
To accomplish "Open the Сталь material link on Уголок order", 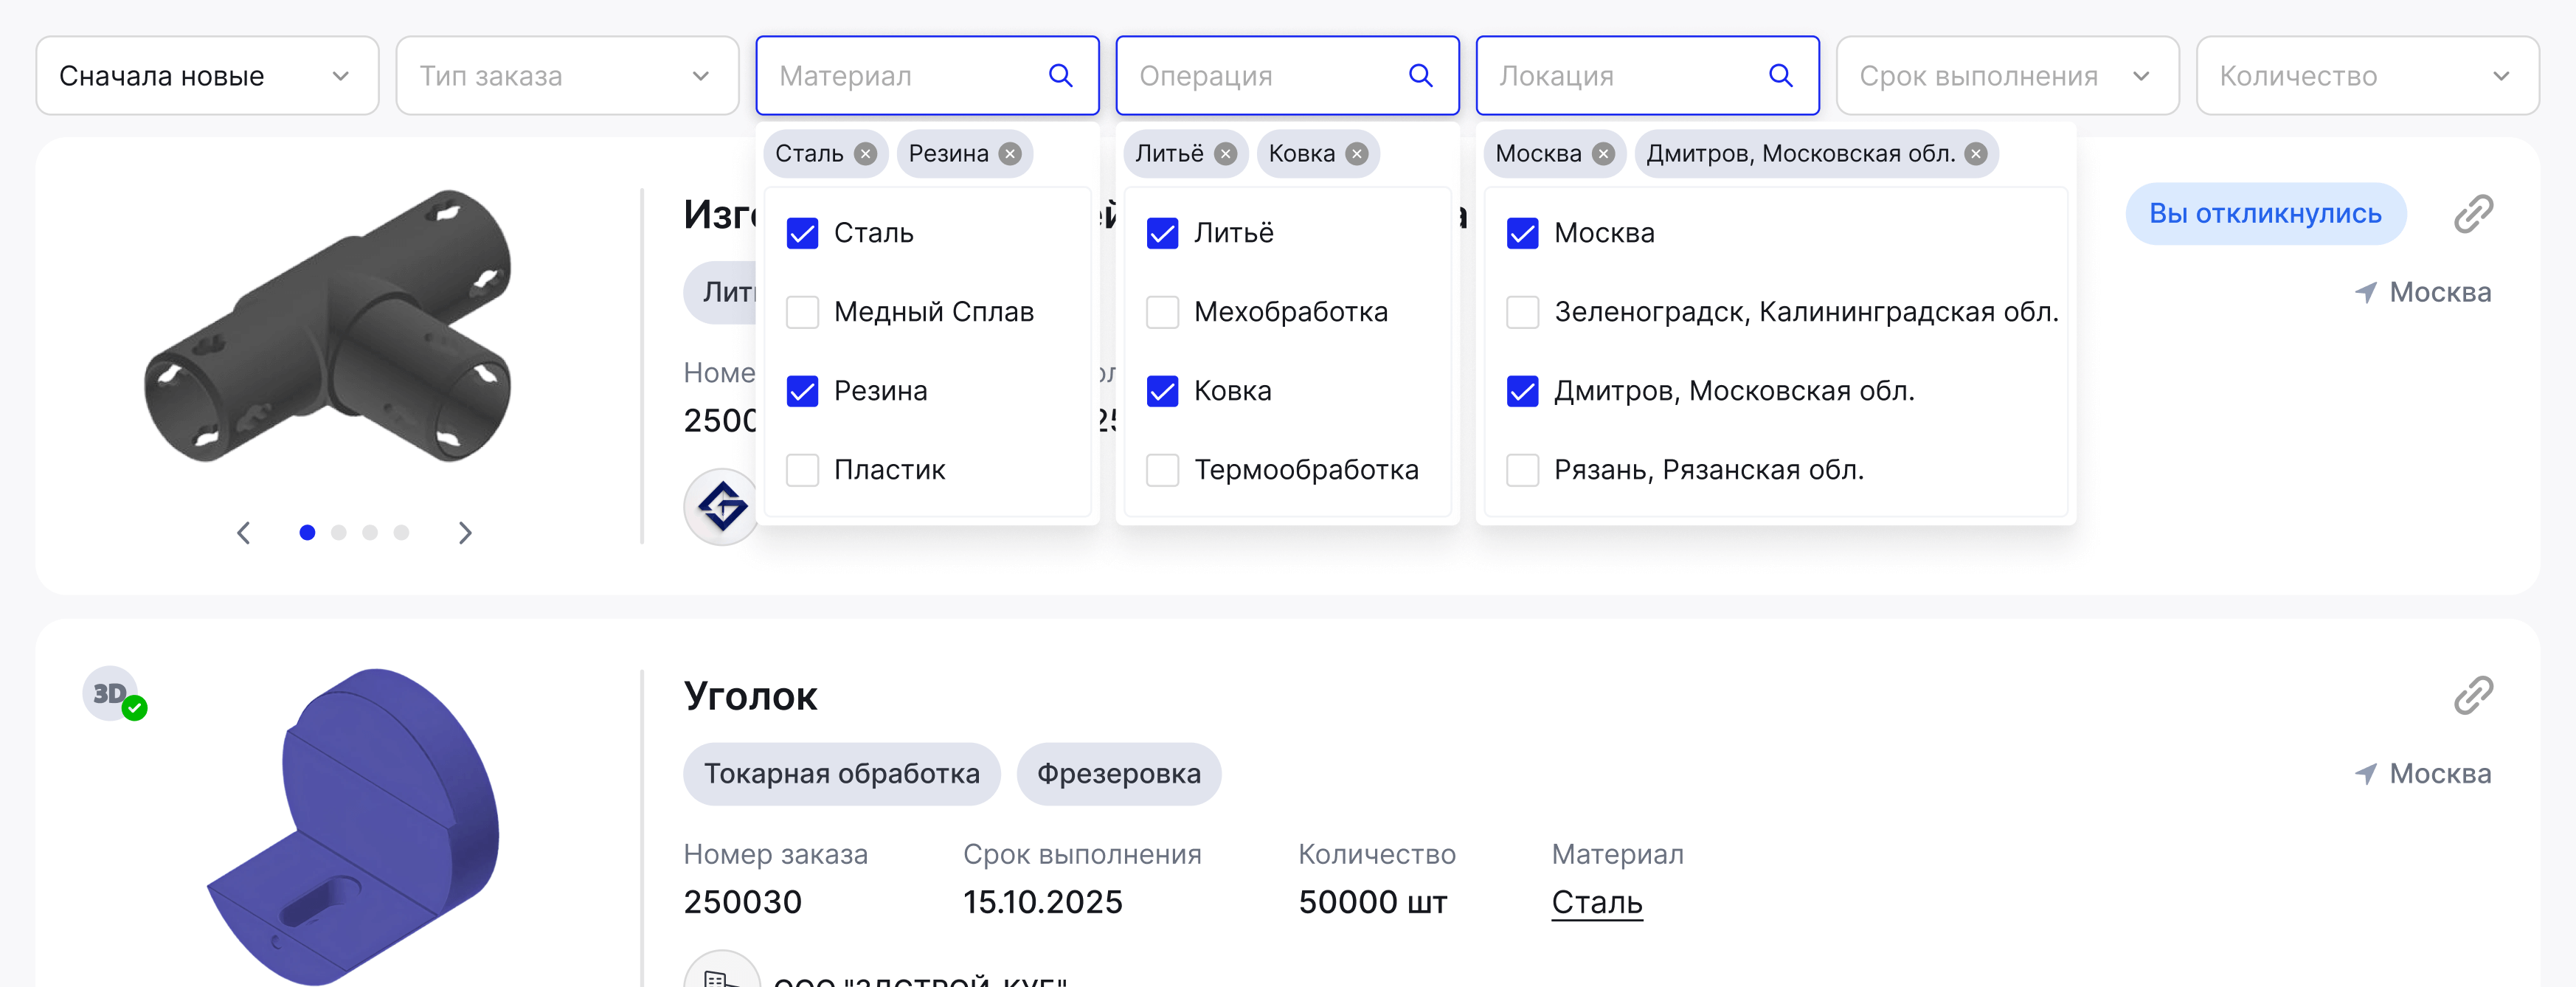I will [1596, 901].
